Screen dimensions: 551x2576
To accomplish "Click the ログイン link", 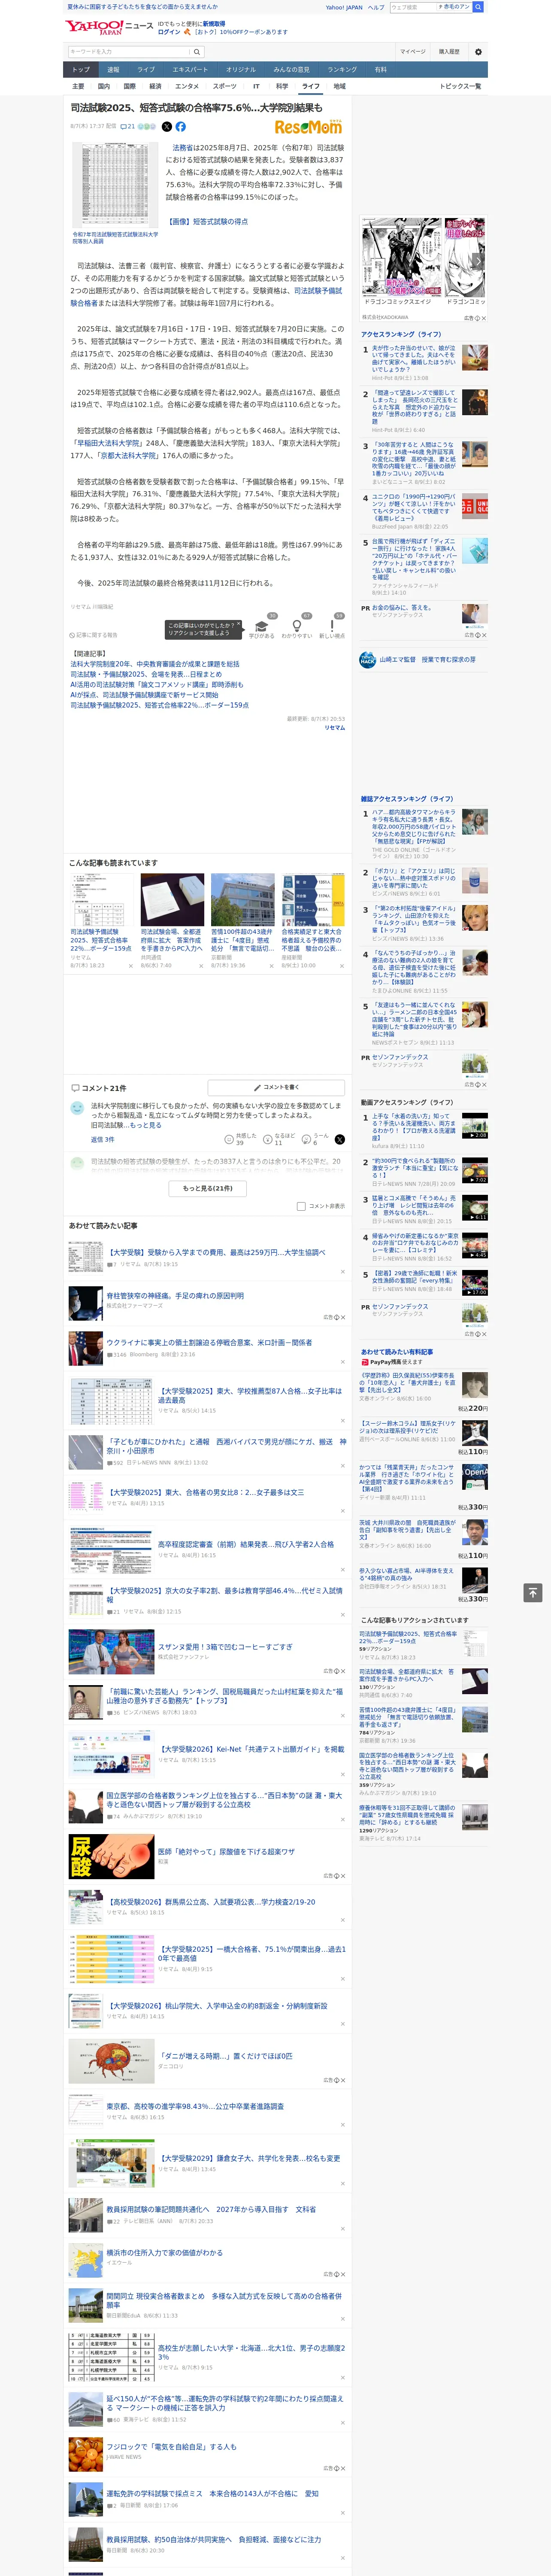I will click(170, 32).
